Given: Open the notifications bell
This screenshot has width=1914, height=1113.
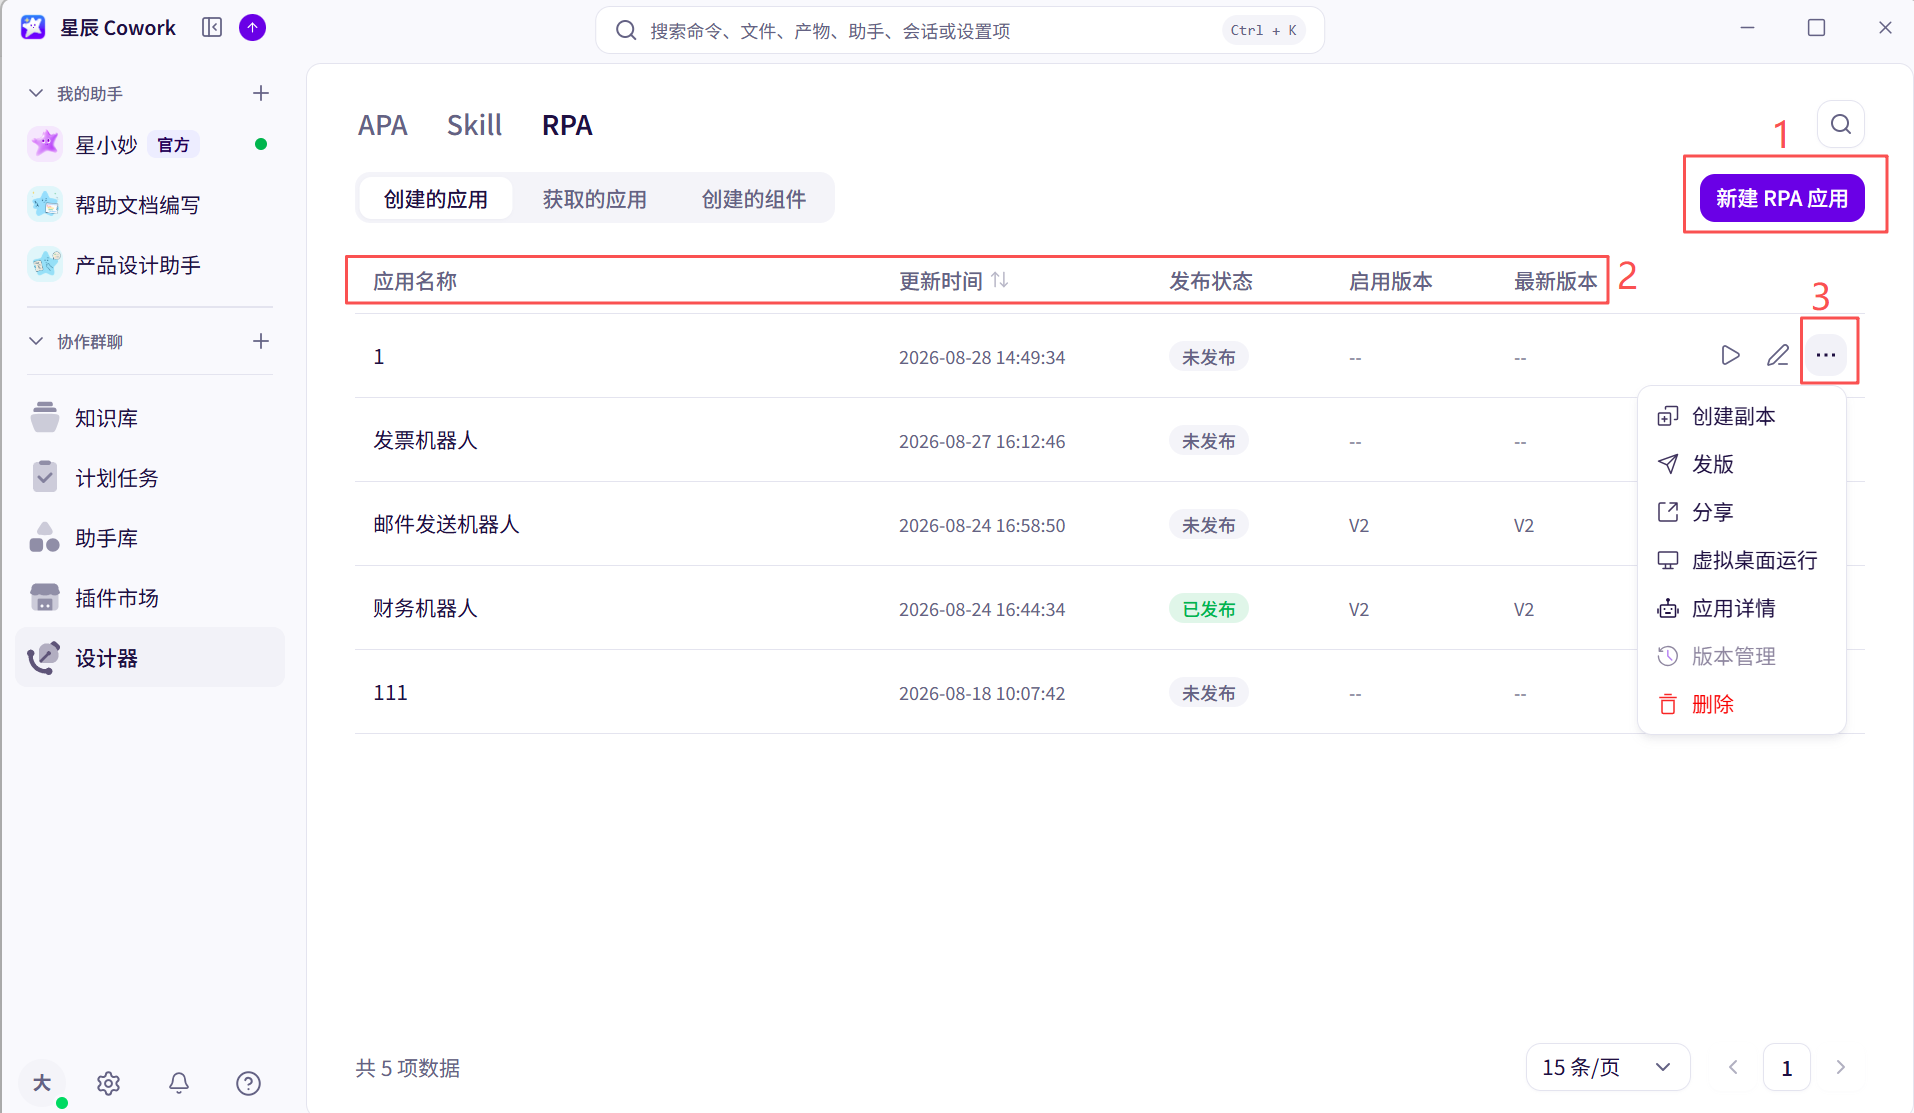Looking at the screenshot, I should [179, 1083].
